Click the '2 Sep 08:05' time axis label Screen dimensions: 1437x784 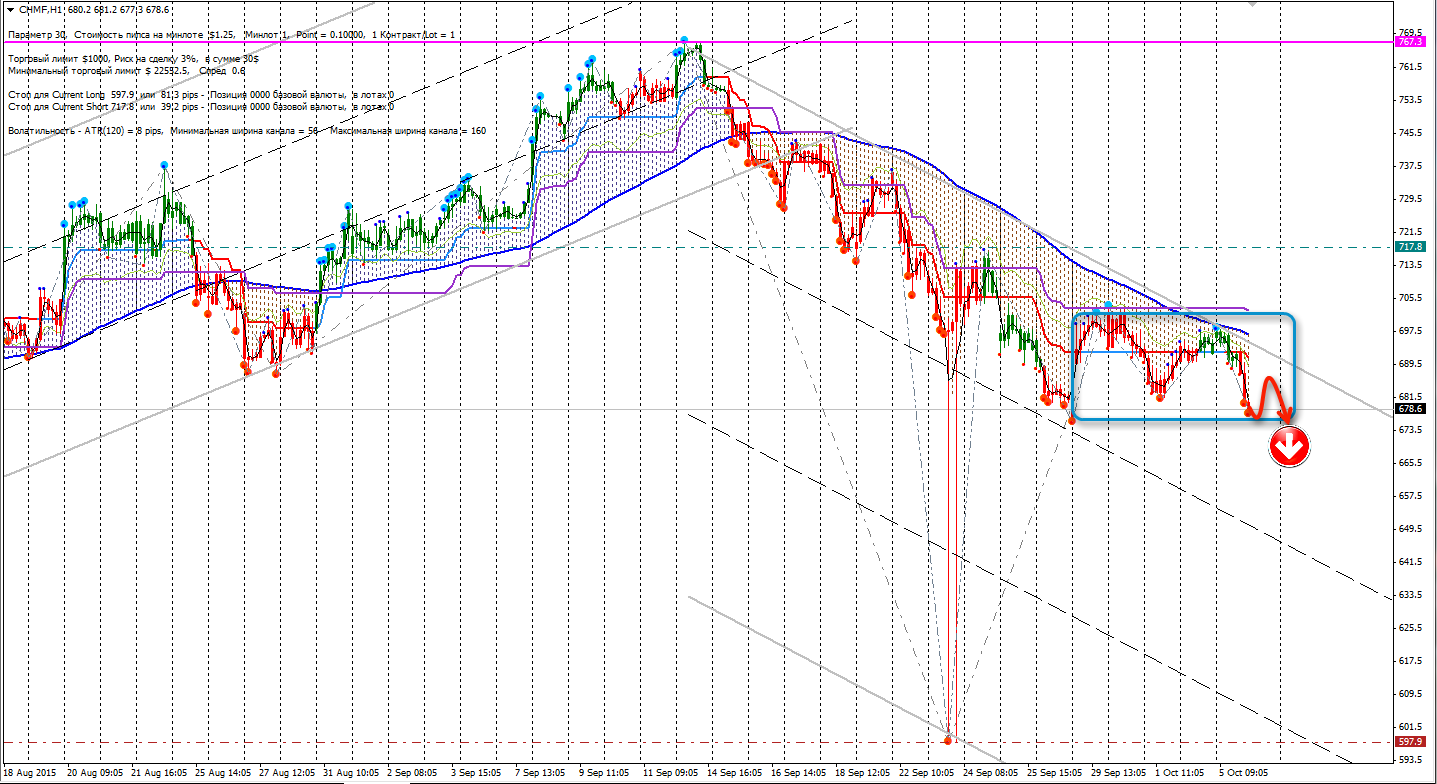click(x=413, y=773)
